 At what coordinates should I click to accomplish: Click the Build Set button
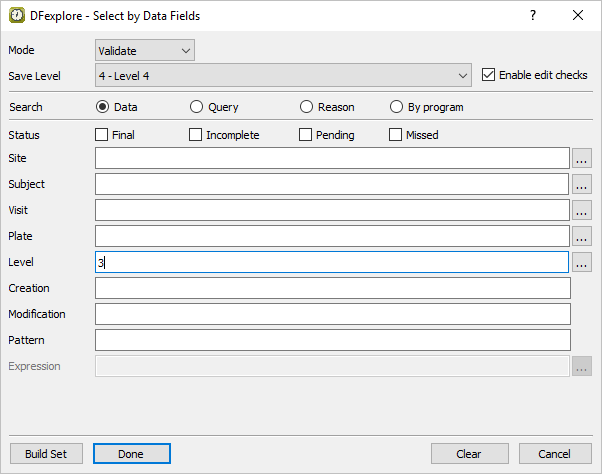(46, 454)
